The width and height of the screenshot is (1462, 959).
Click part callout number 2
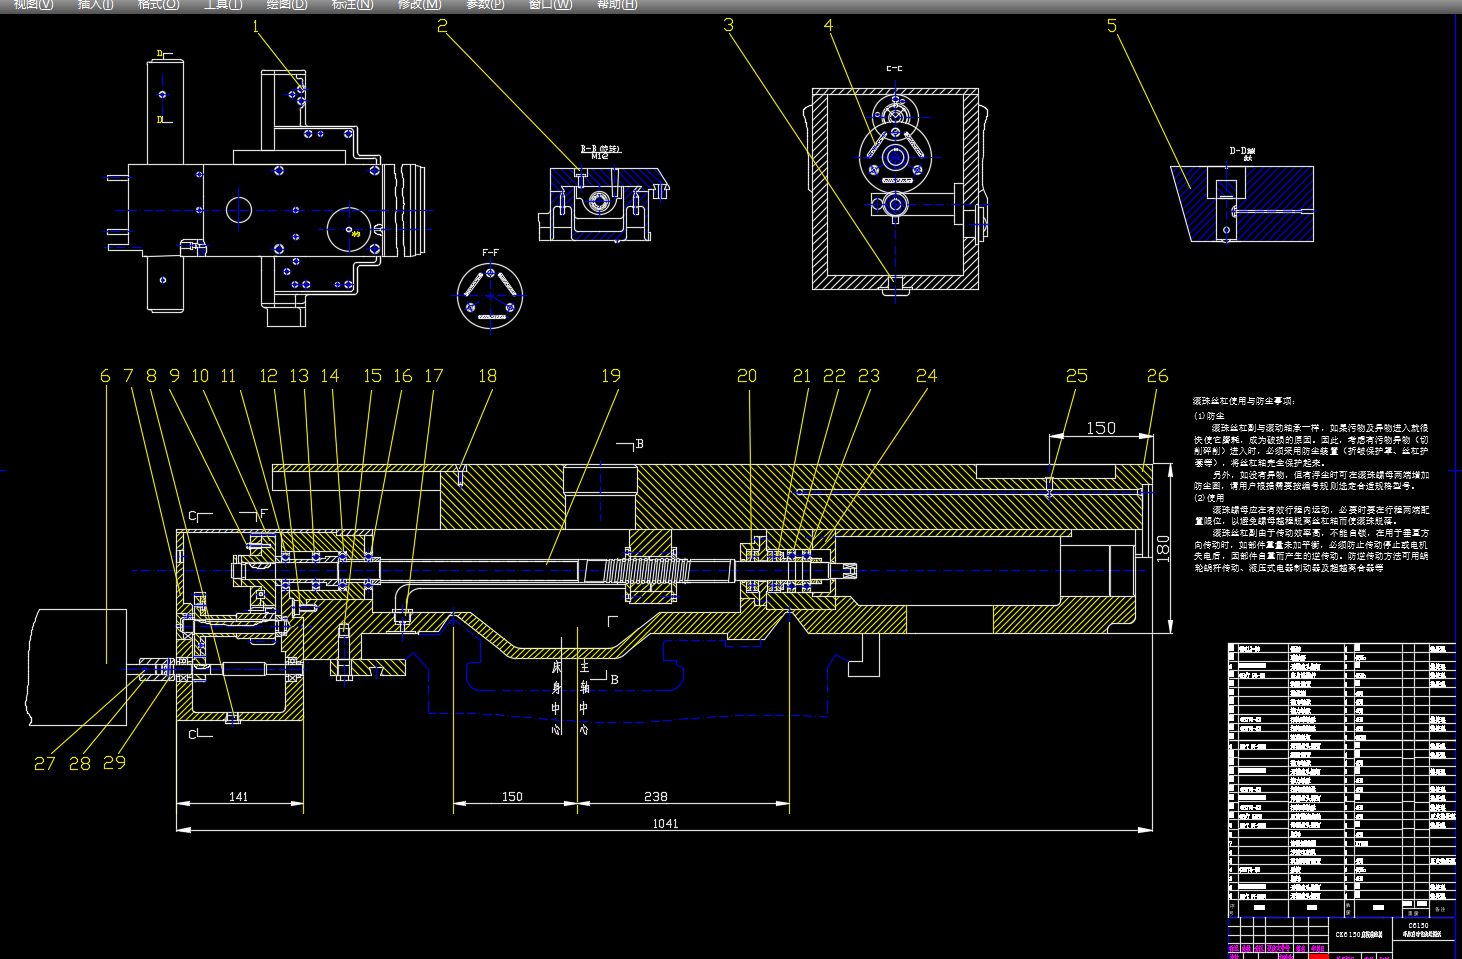(442, 26)
